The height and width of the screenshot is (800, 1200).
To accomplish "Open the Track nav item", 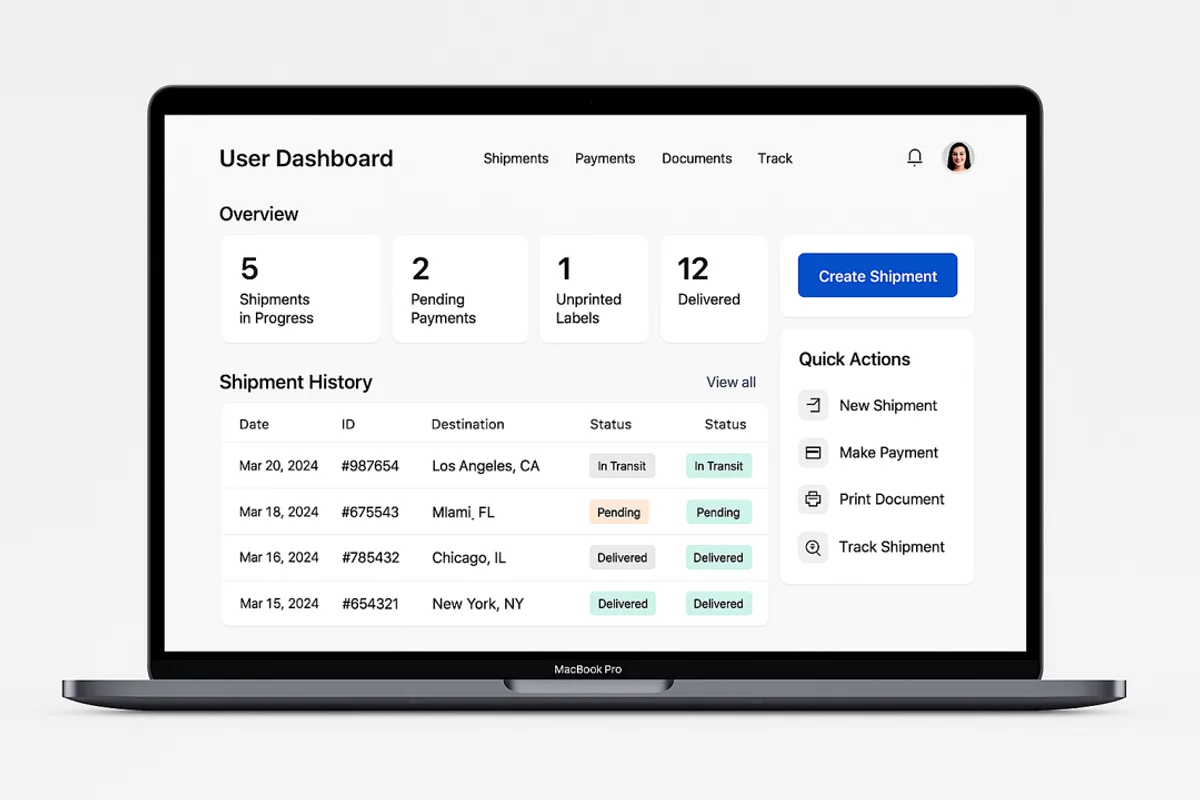I will (775, 158).
